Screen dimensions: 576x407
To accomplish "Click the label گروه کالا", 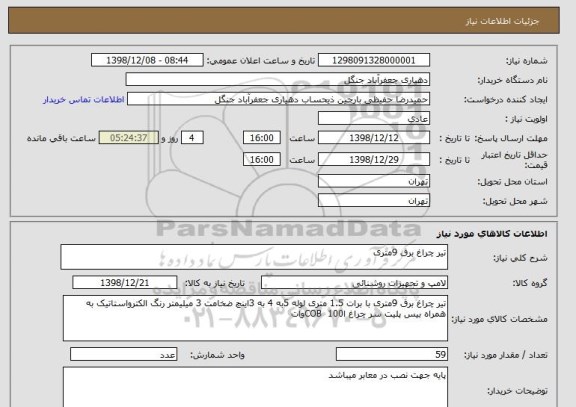I will click(x=530, y=283).
